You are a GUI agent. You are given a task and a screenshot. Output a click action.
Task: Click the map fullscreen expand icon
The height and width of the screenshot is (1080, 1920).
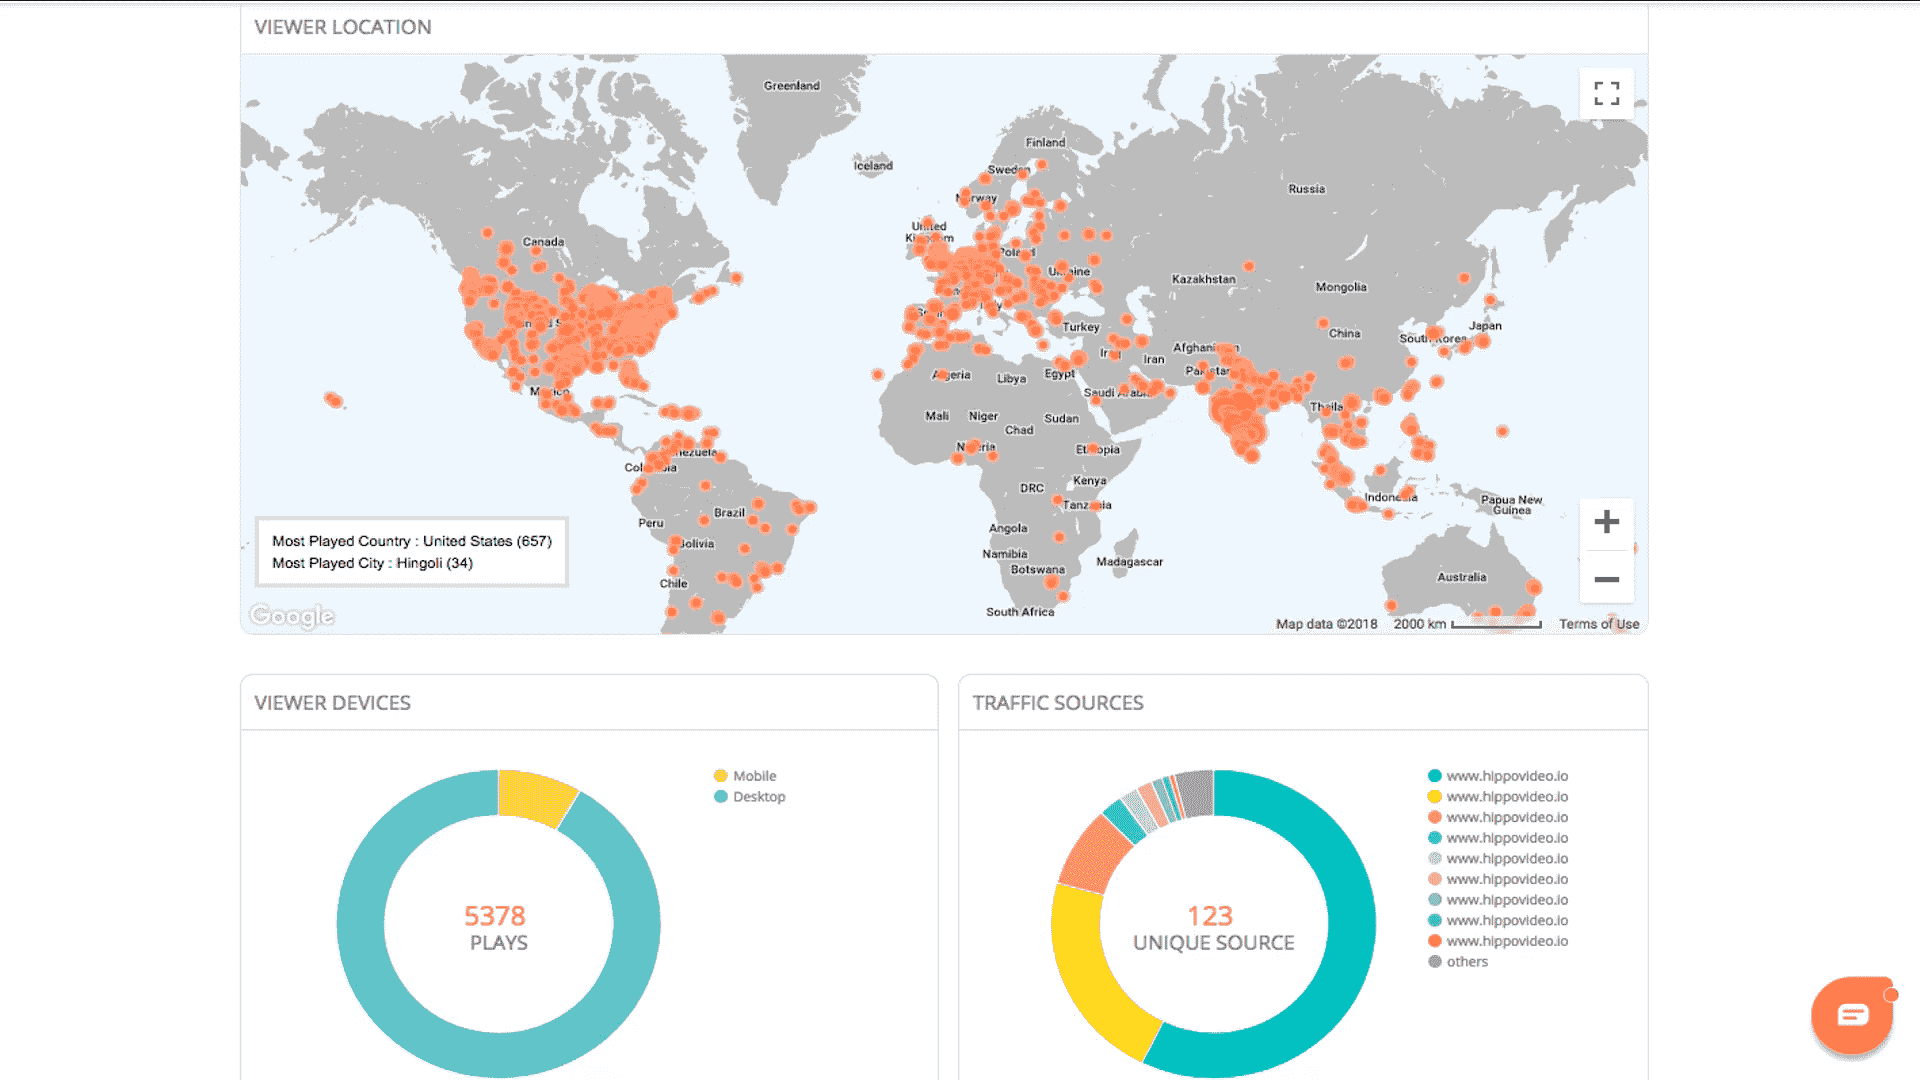(x=1606, y=93)
